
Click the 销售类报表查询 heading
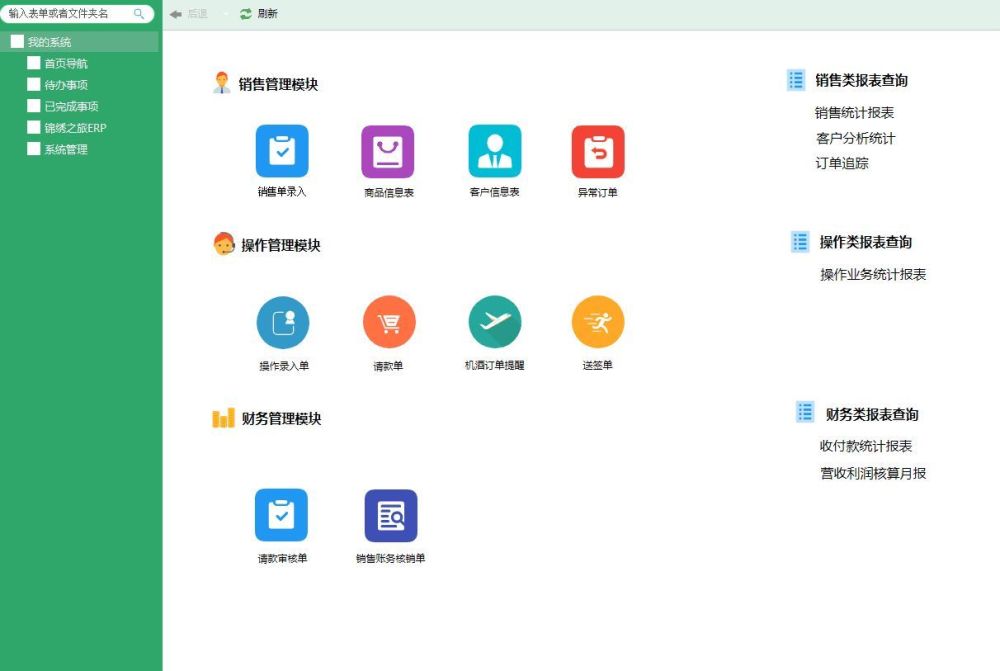tap(862, 80)
